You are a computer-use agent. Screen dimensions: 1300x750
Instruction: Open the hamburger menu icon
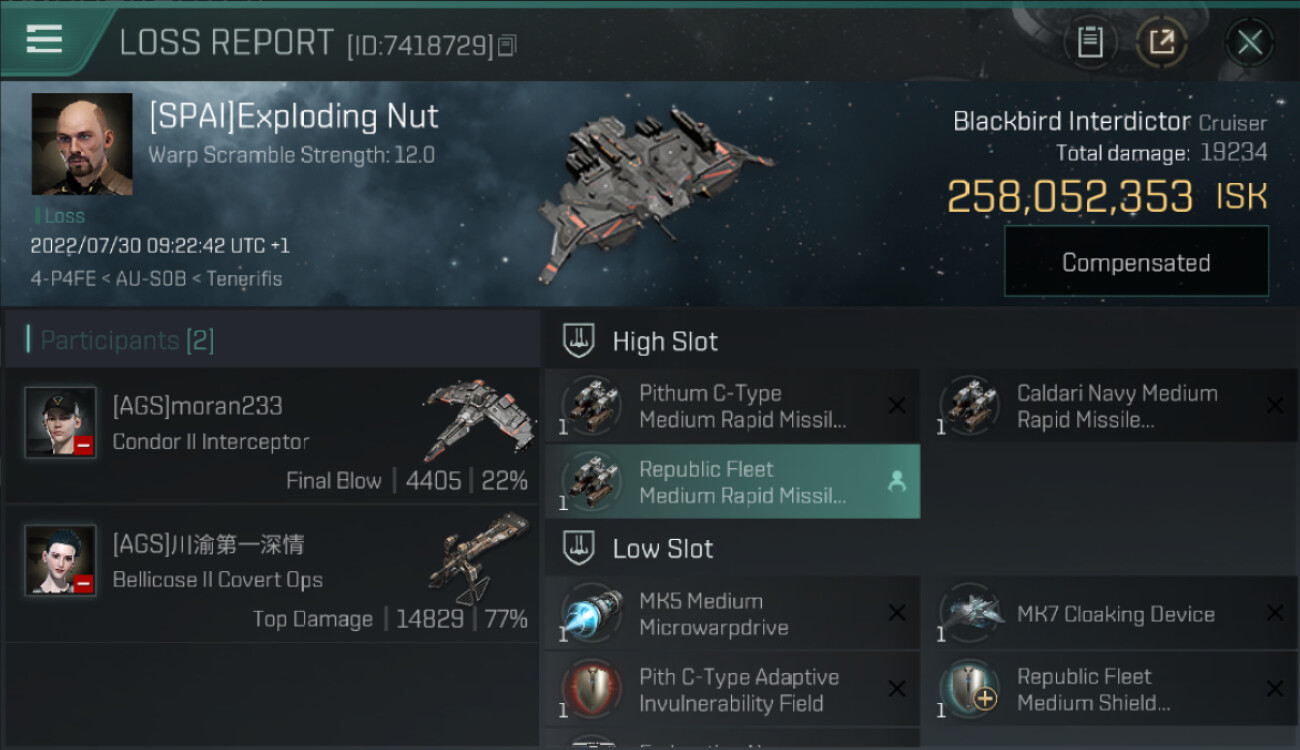click(44, 40)
